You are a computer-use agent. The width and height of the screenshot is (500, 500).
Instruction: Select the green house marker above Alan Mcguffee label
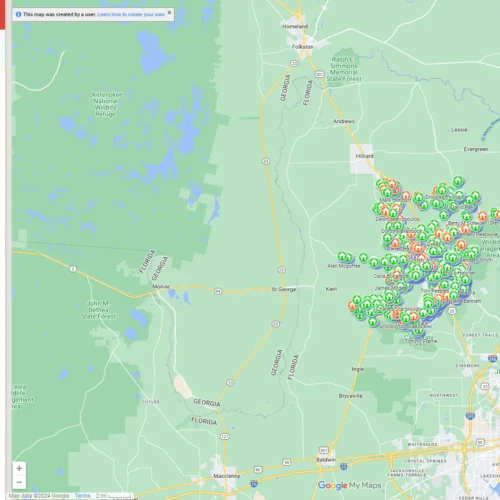point(342,256)
